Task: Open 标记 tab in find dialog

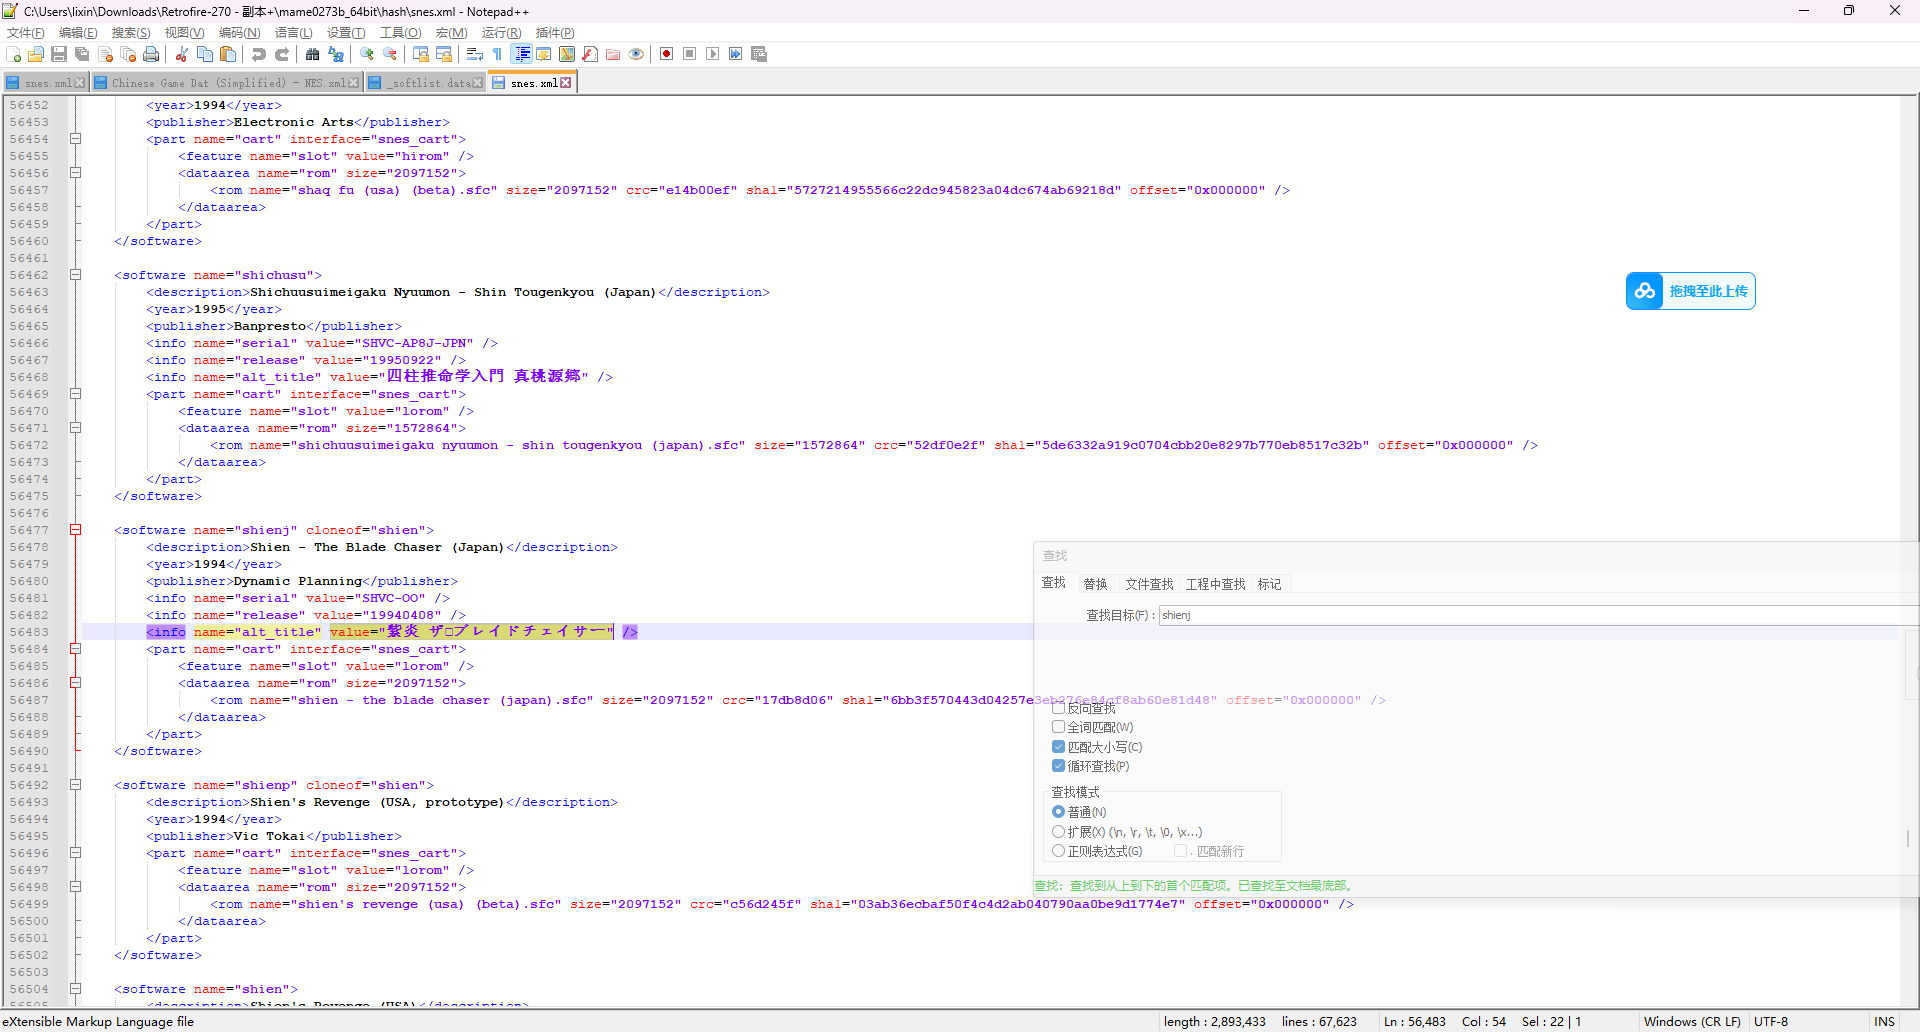Action: pos(1269,584)
